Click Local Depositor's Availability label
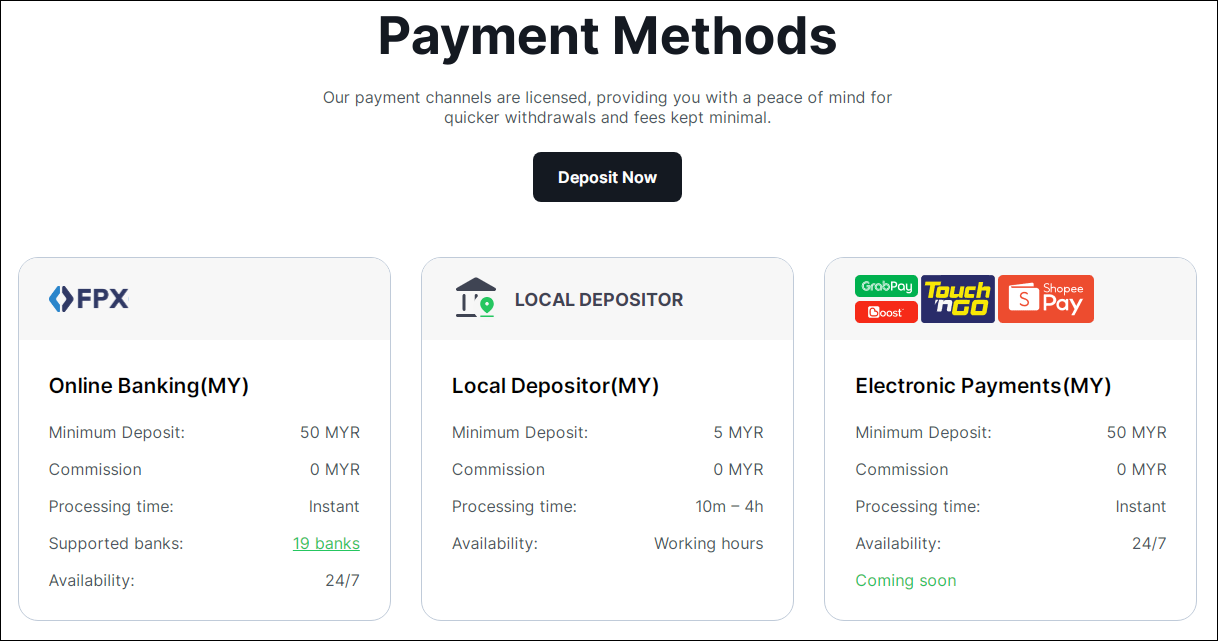 (495, 543)
